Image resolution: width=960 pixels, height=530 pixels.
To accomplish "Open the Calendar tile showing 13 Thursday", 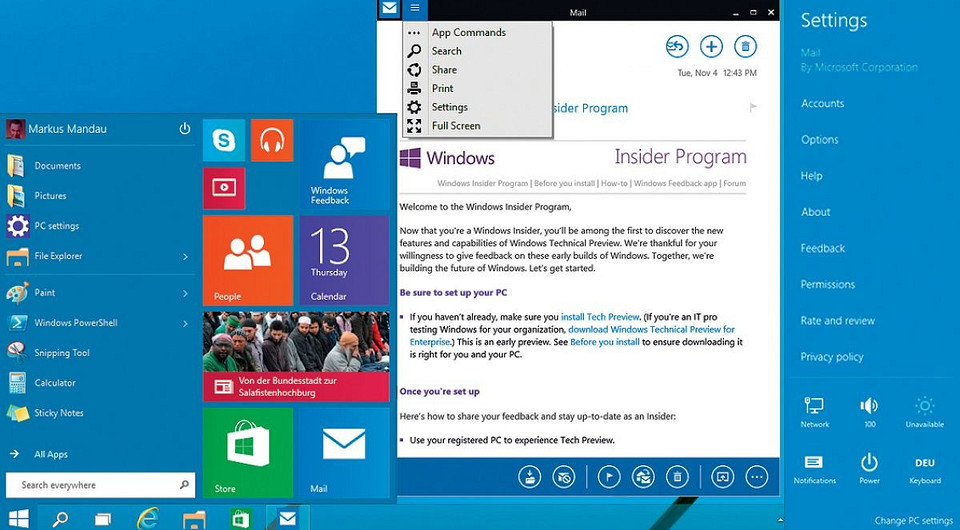I will click(x=344, y=260).
